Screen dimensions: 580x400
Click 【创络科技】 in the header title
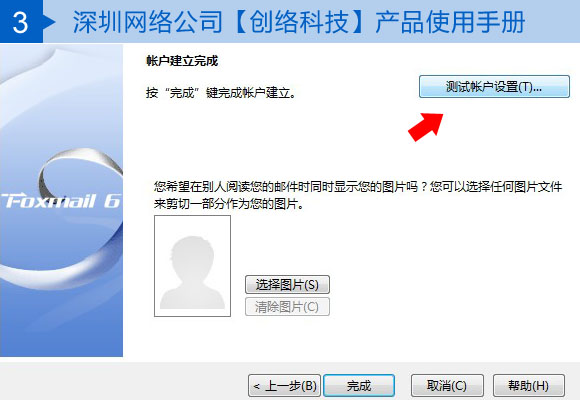point(299,21)
